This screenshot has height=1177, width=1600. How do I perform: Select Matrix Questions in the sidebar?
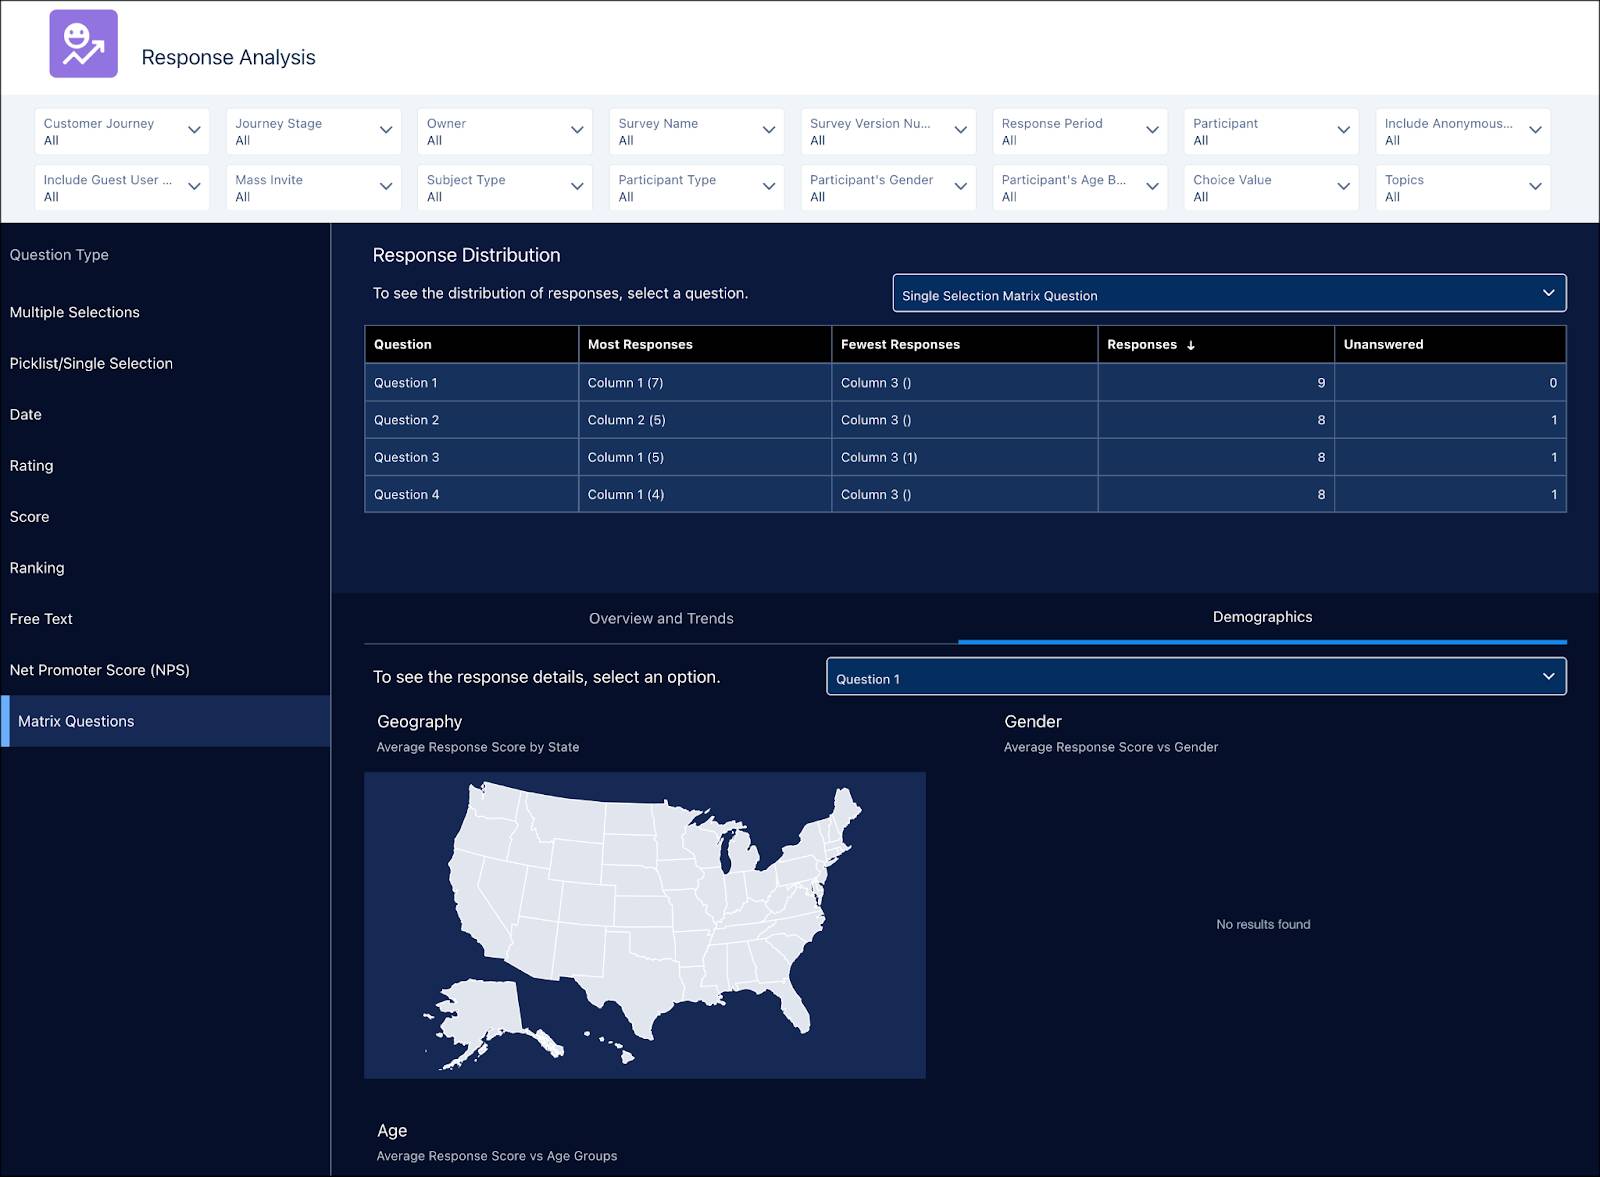pos(78,721)
